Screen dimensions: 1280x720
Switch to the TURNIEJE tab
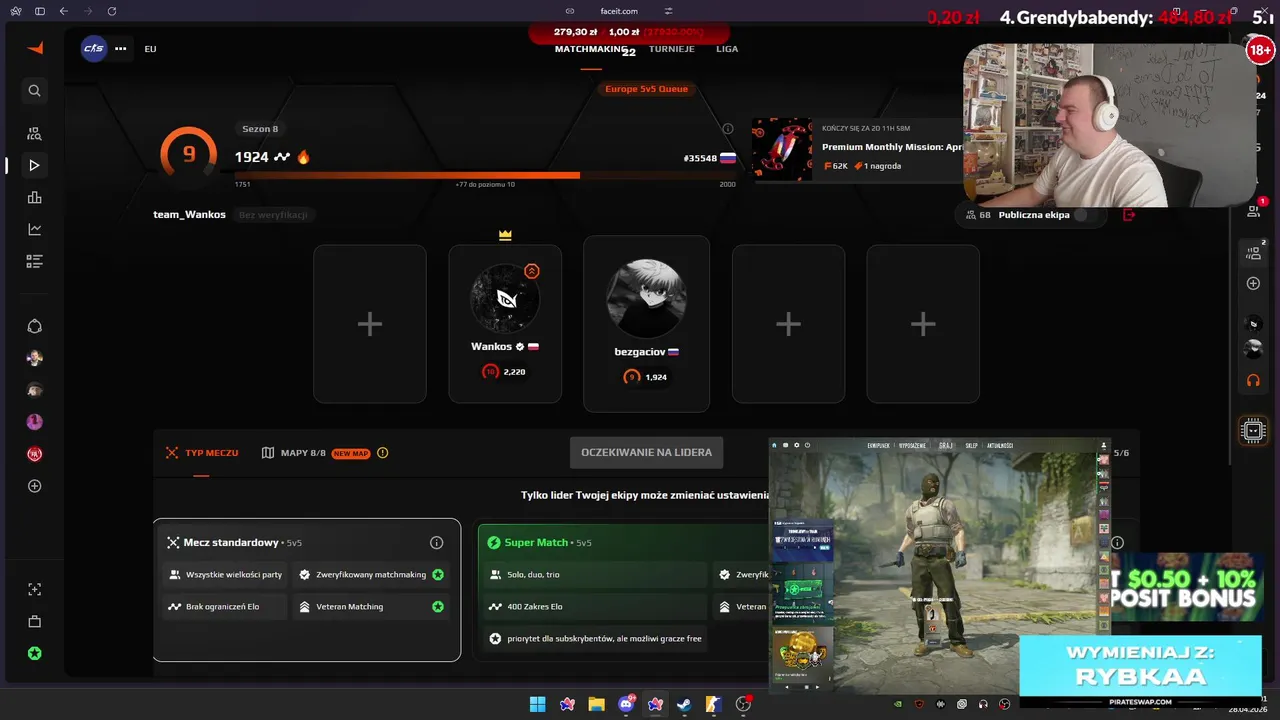[672, 49]
